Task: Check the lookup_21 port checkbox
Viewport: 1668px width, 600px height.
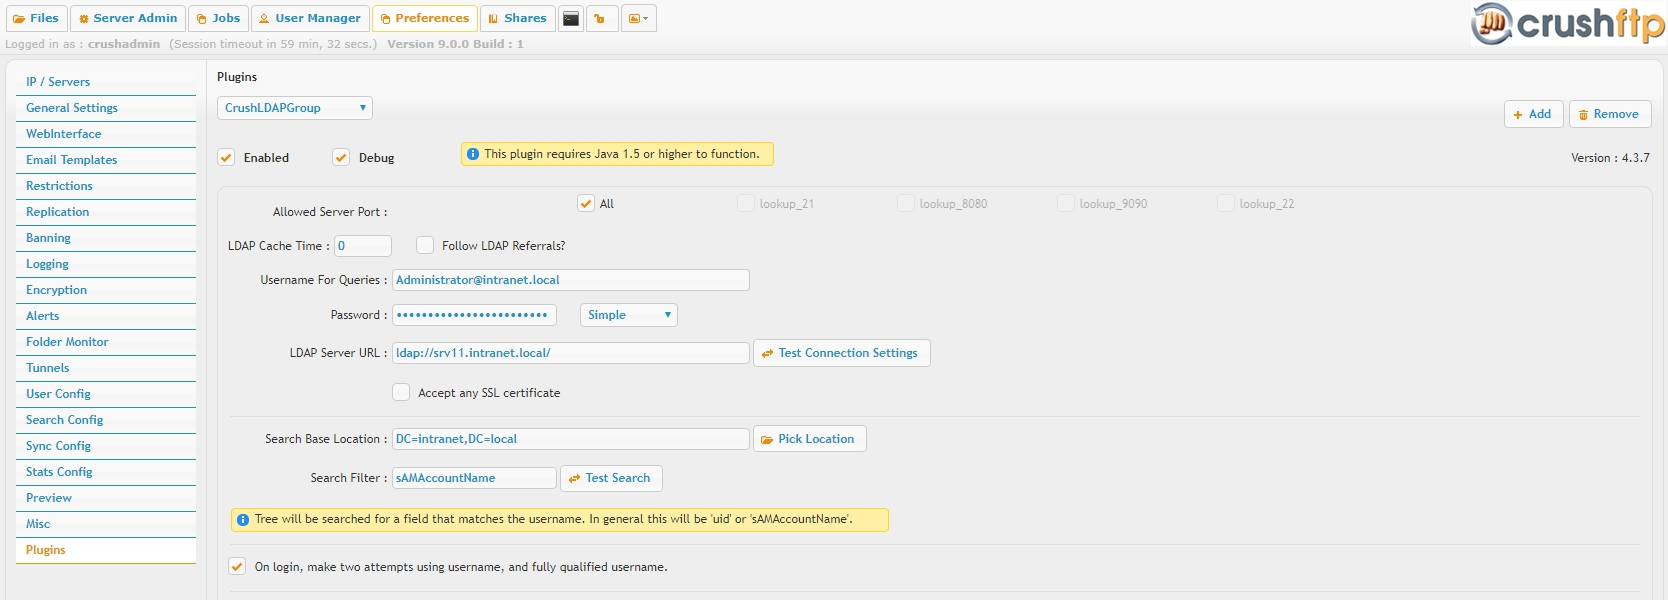Action: point(746,203)
